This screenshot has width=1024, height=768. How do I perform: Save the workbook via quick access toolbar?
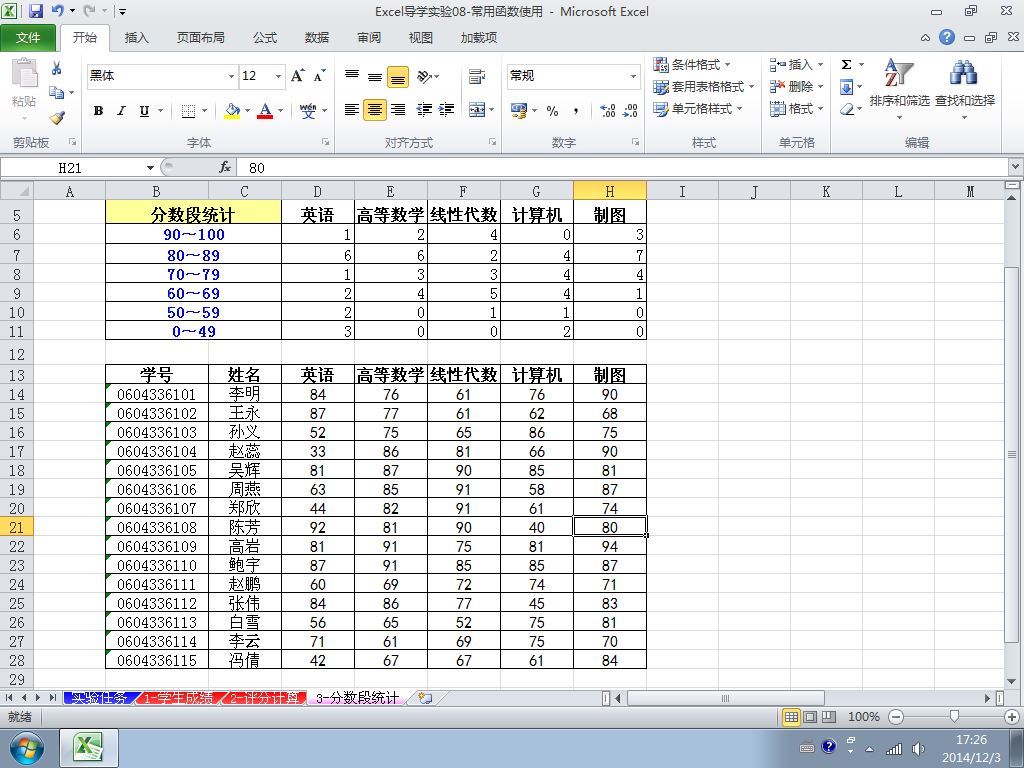[35, 11]
